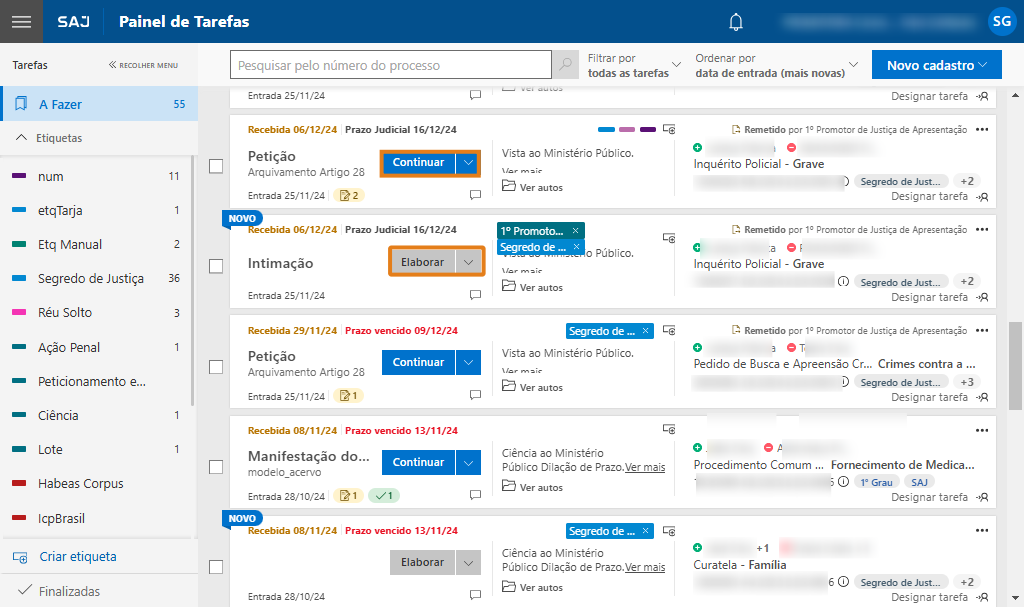The image size is (1024, 607).
Task: Select the checkbox for the Intimação task
Action: (216, 266)
